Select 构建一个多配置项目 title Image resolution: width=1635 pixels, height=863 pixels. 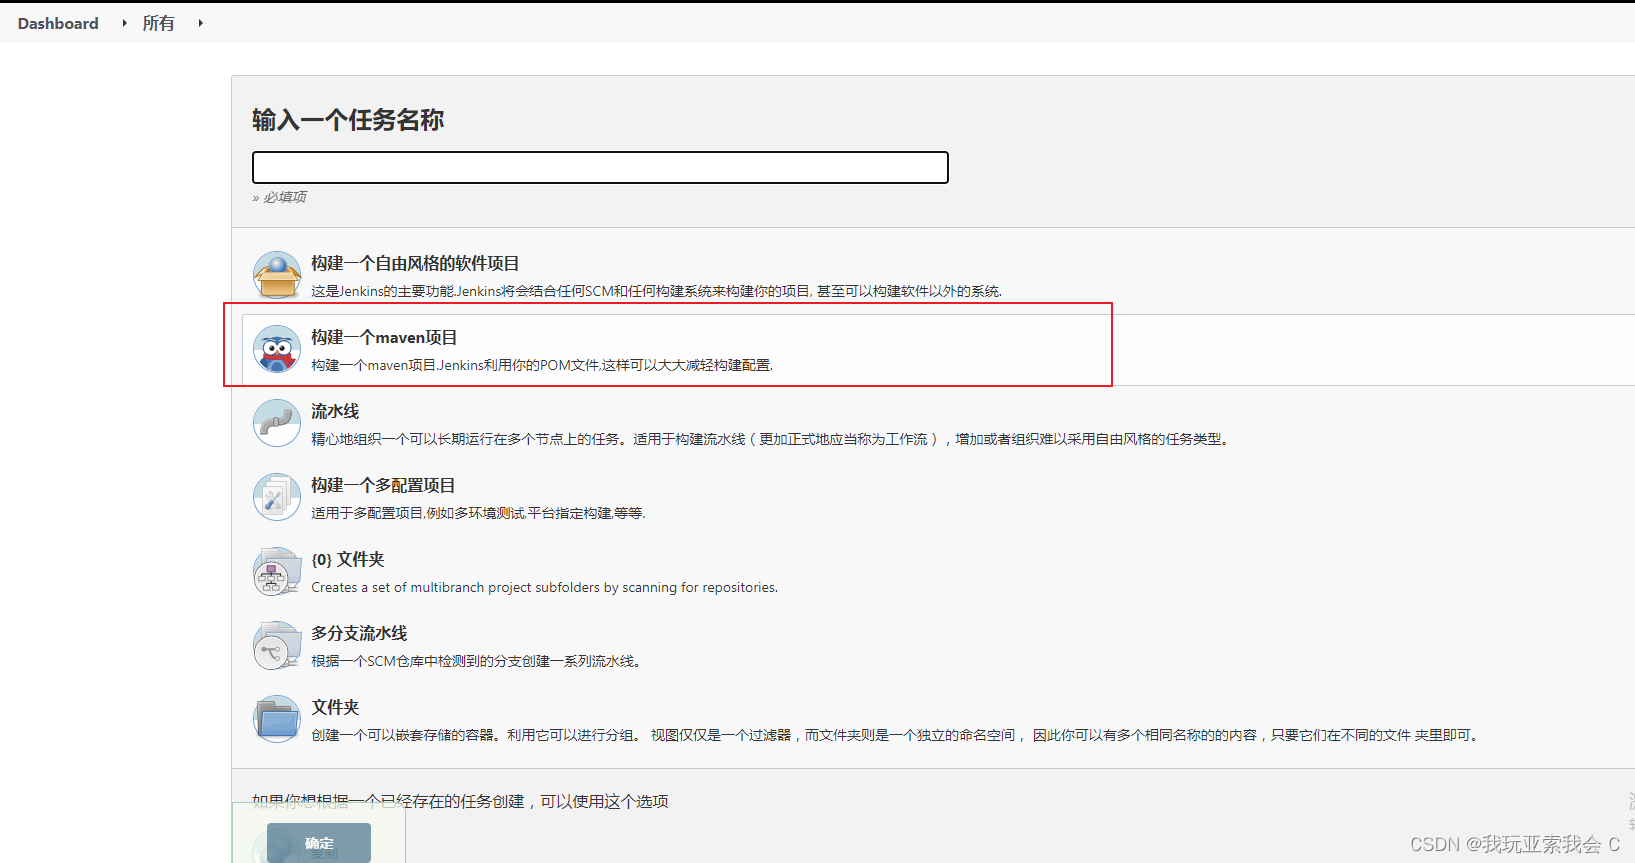pos(383,485)
